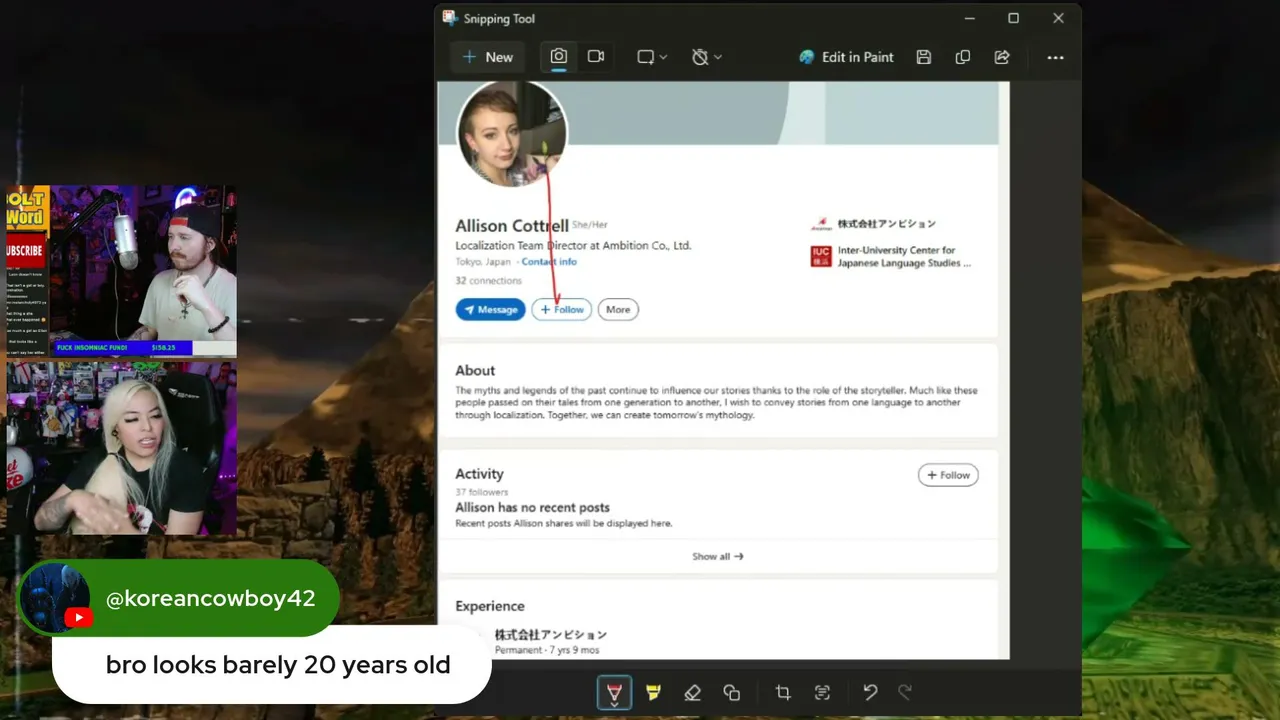Screen dimensions: 1280x720
Task: Open Text actions tool
Action: pyautogui.click(x=822, y=693)
